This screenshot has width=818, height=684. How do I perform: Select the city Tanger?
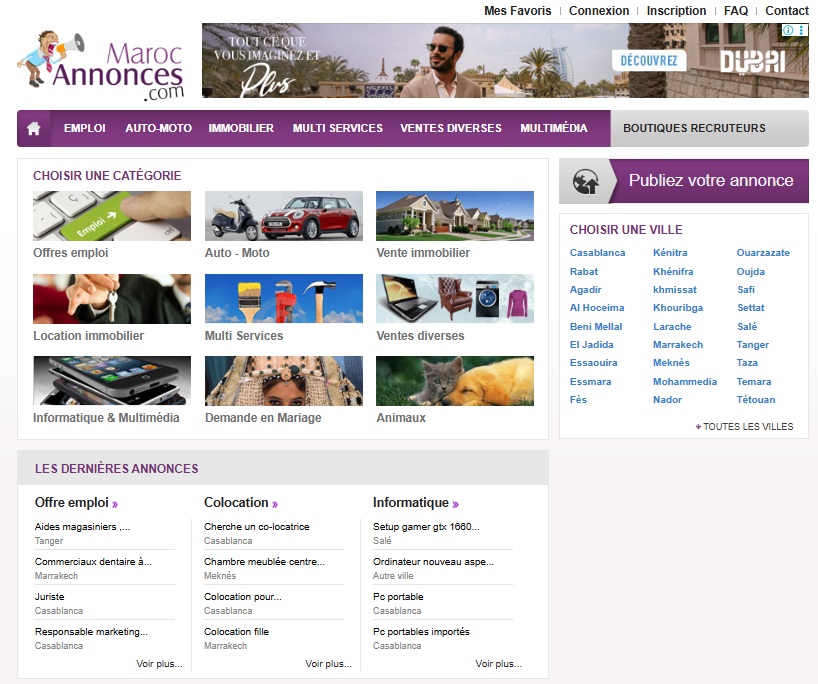tap(752, 344)
